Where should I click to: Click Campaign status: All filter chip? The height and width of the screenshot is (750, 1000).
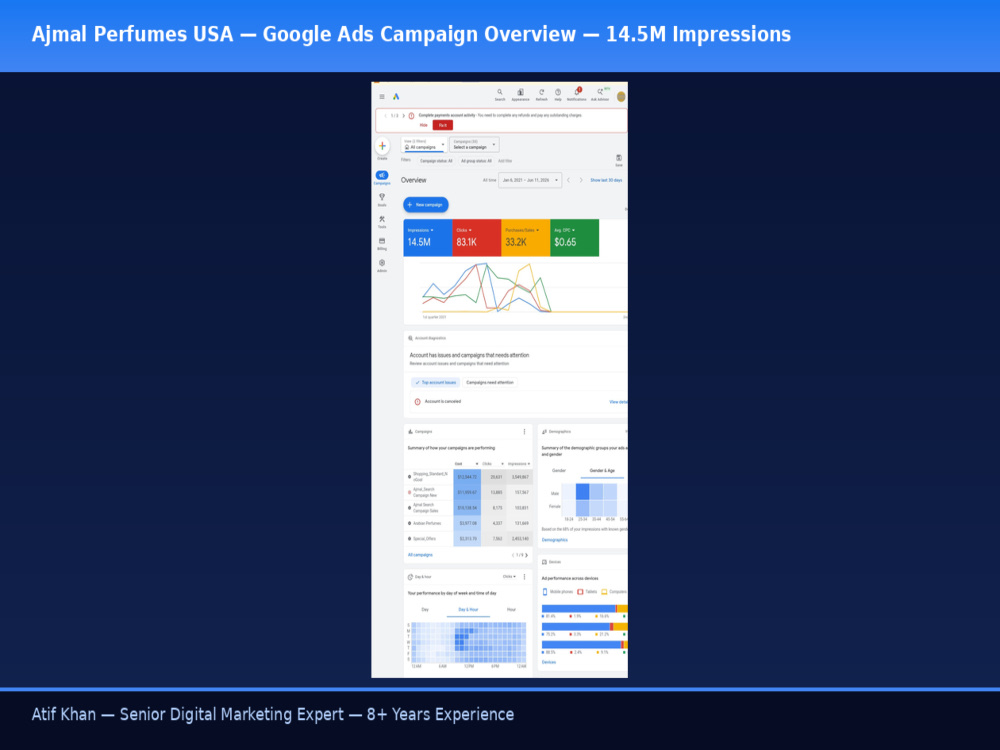[x=436, y=161]
